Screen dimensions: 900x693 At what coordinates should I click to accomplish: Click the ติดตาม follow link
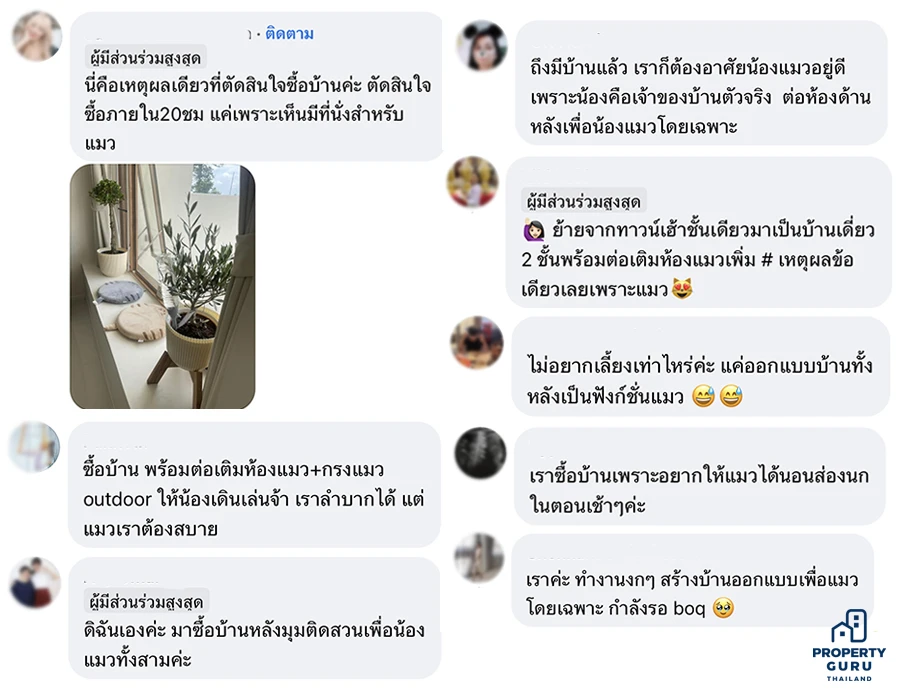(289, 34)
